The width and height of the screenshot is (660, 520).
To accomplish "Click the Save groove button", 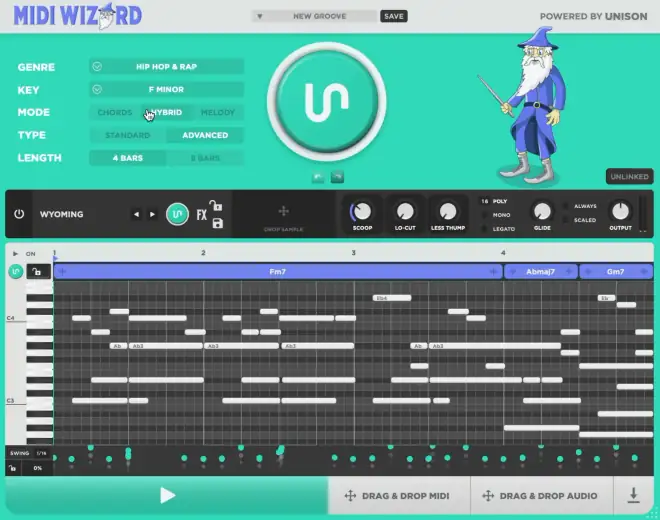I will pyautogui.click(x=394, y=16).
